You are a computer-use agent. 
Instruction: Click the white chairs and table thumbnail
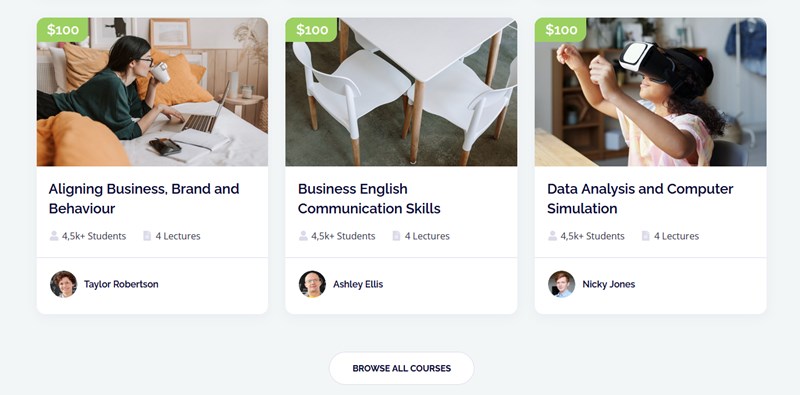(401, 92)
